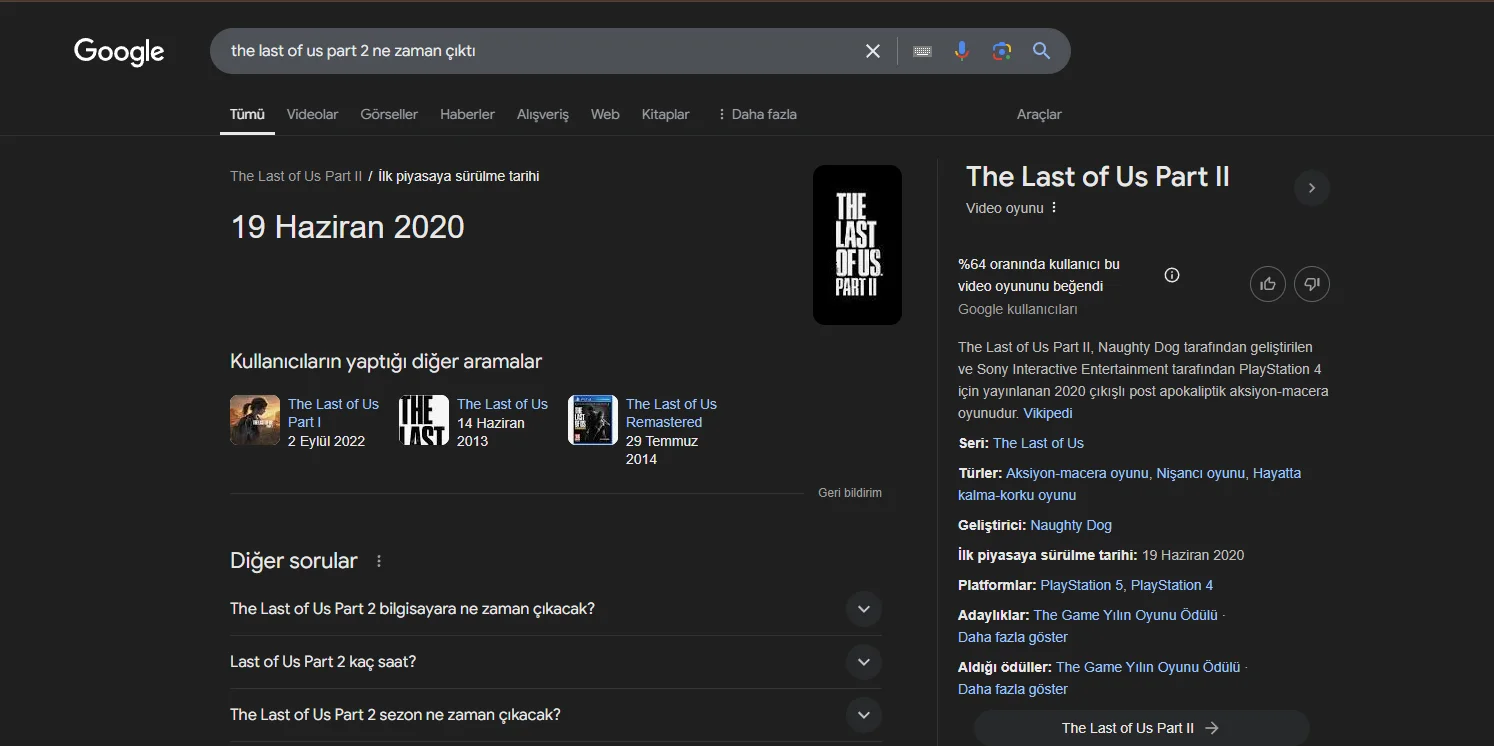Switch to the Görseller tab

tap(389, 114)
